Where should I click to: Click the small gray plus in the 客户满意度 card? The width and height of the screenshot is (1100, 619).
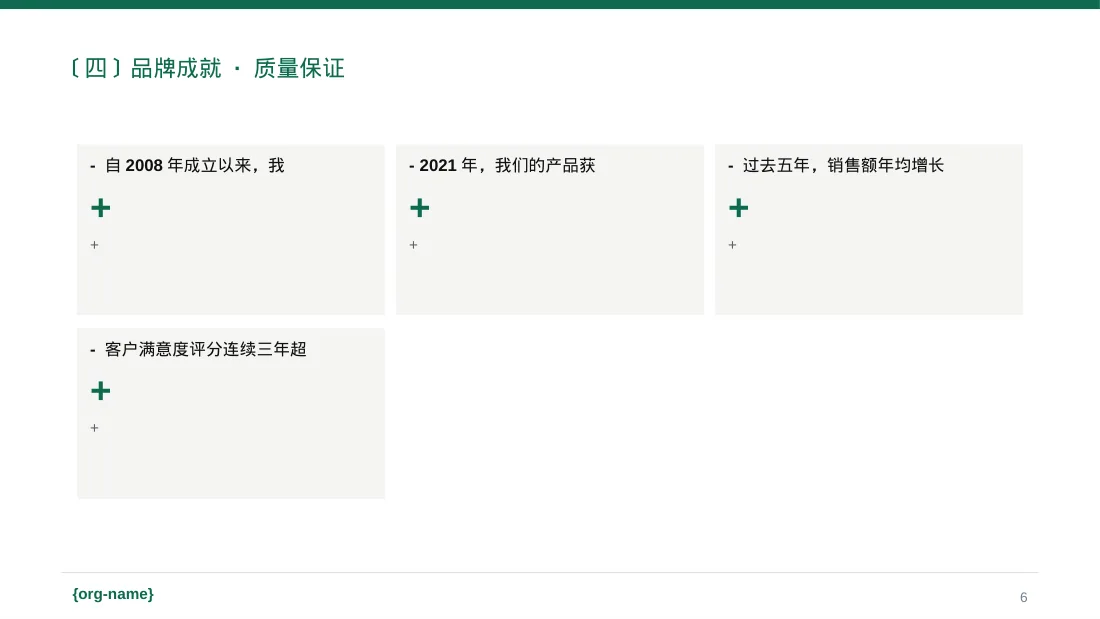(95, 428)
